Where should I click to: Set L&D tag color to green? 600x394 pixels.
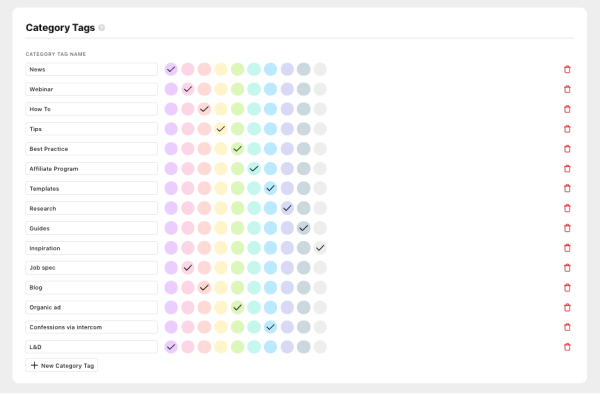pos(237,347)
